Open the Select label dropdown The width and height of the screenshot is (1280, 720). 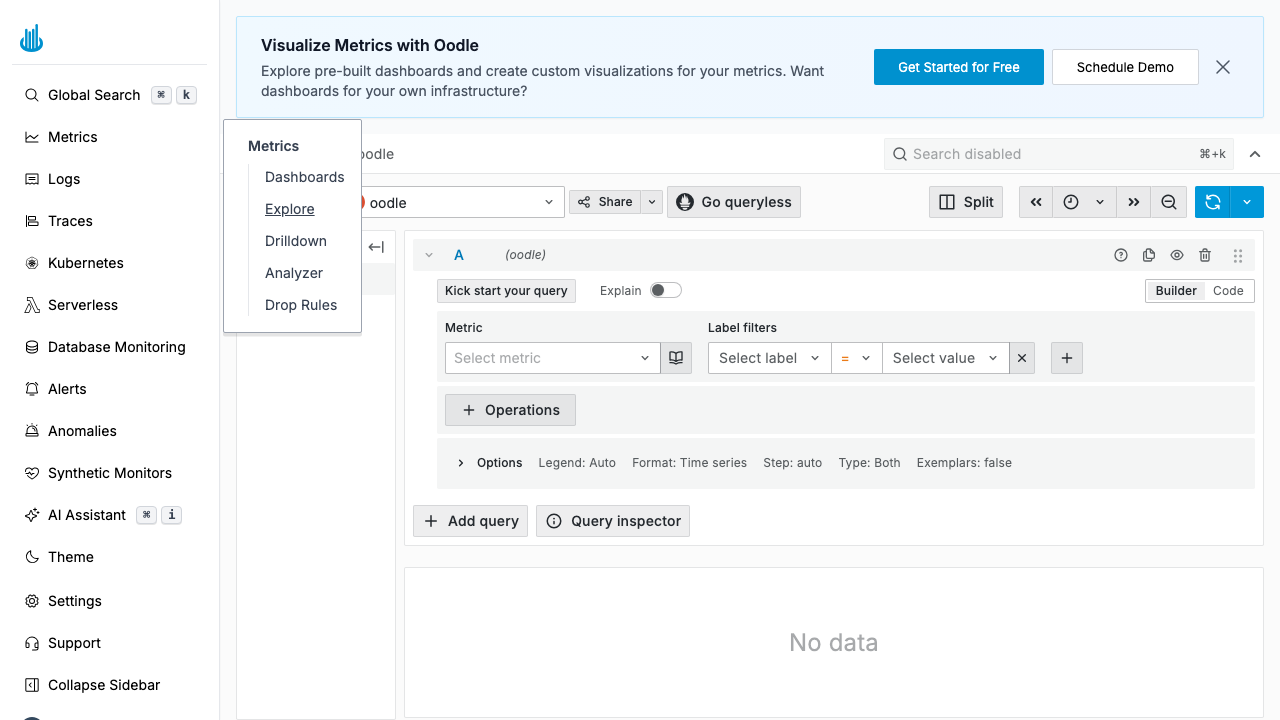768,357
